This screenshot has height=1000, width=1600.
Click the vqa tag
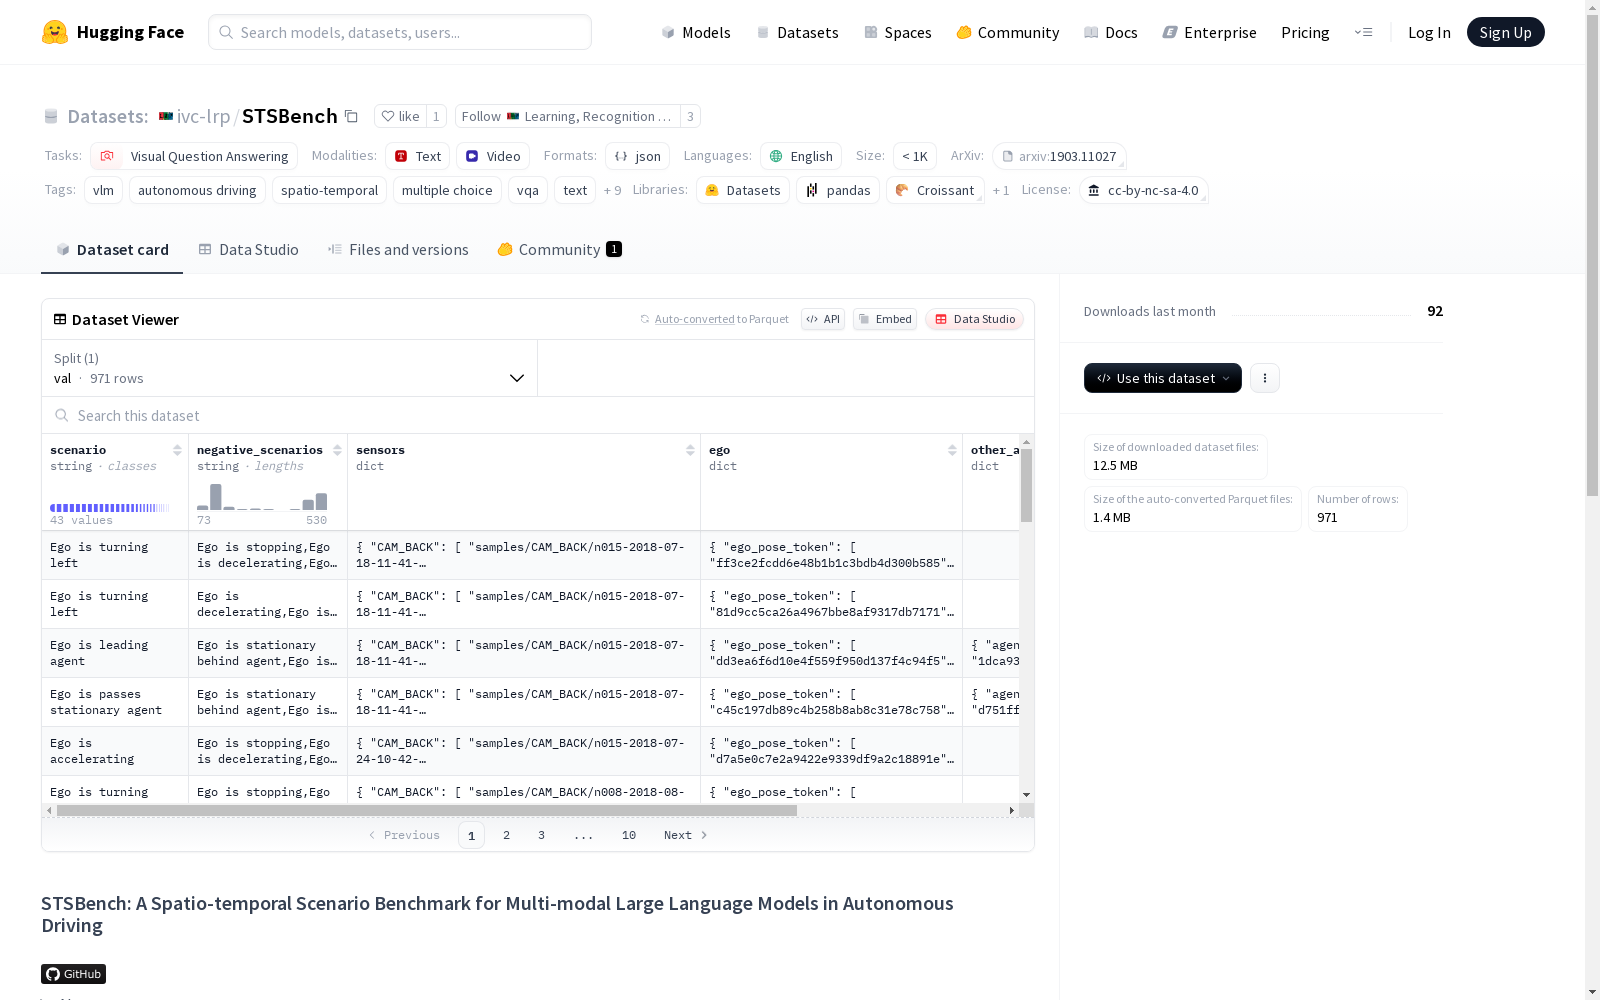coord(528,190)
